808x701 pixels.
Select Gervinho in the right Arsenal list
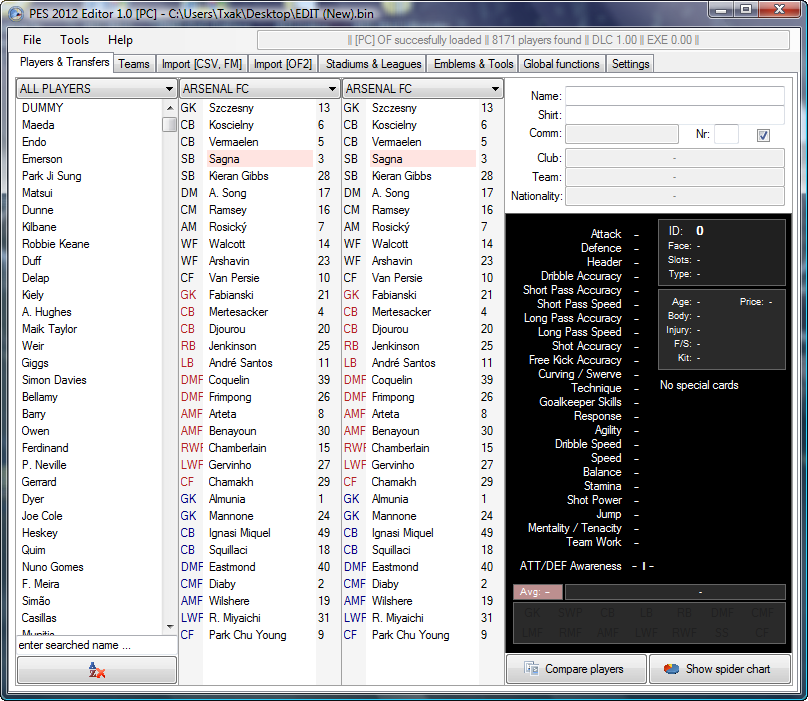393,465
